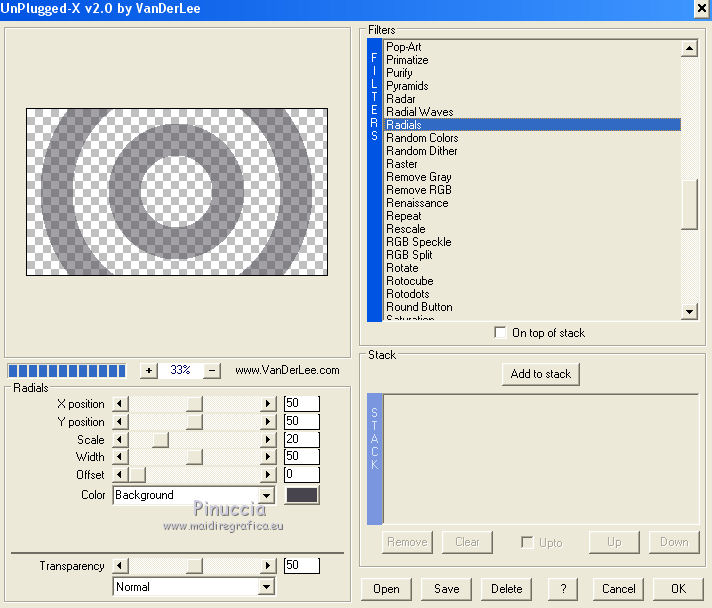
Task: Click Y position slider left arrow
Action: pos(120,422)
